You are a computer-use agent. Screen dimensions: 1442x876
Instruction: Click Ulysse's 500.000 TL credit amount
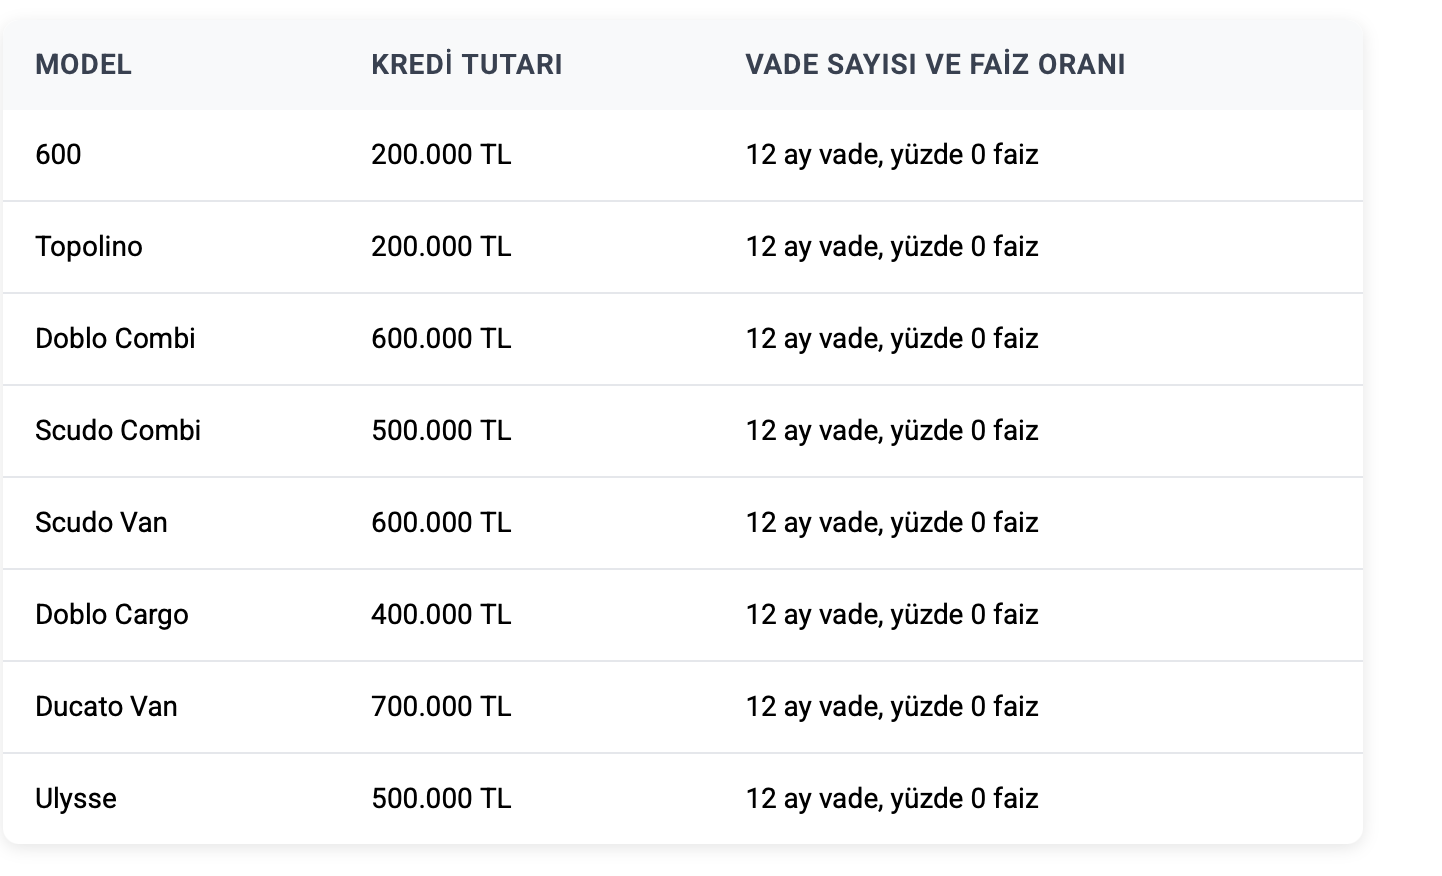[x=441, y=799]
